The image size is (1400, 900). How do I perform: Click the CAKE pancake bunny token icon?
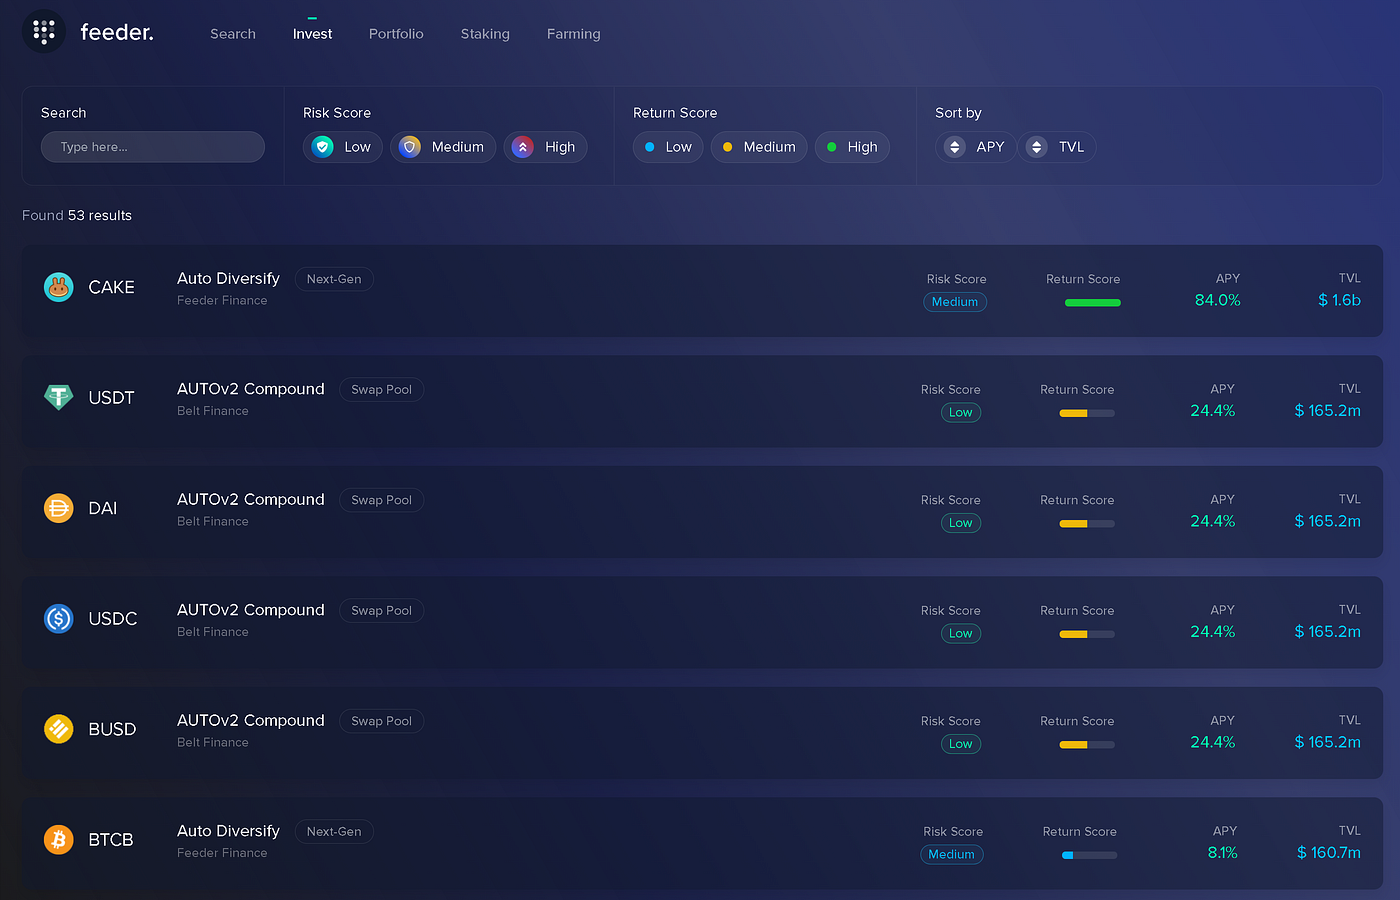[x=59, y=287]
